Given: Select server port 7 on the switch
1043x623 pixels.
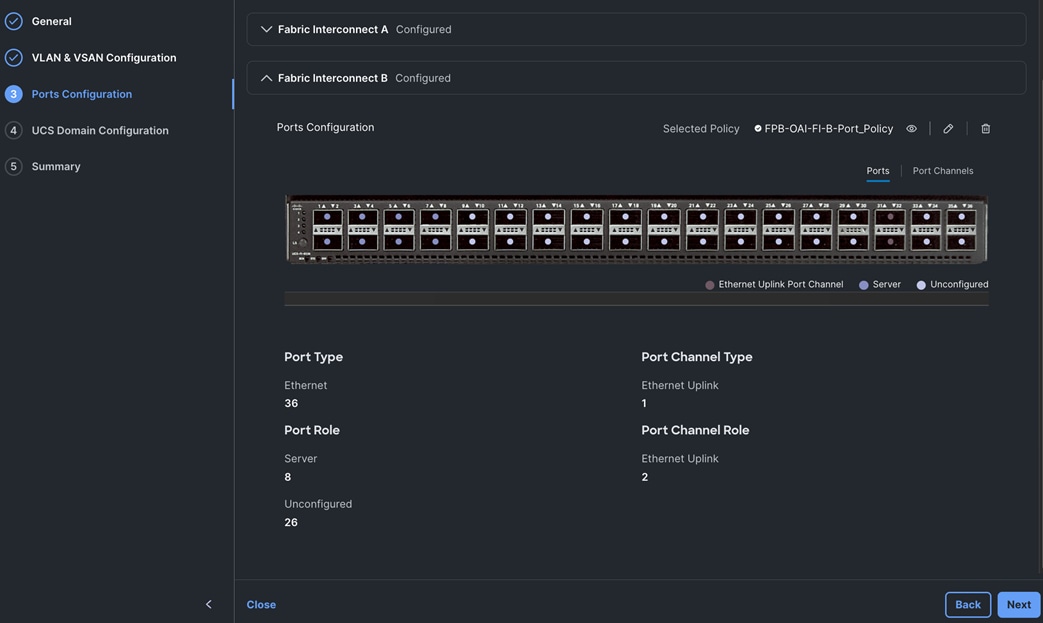Looking at the screenshot, I should pyautogui.click(x=435, y=217).
